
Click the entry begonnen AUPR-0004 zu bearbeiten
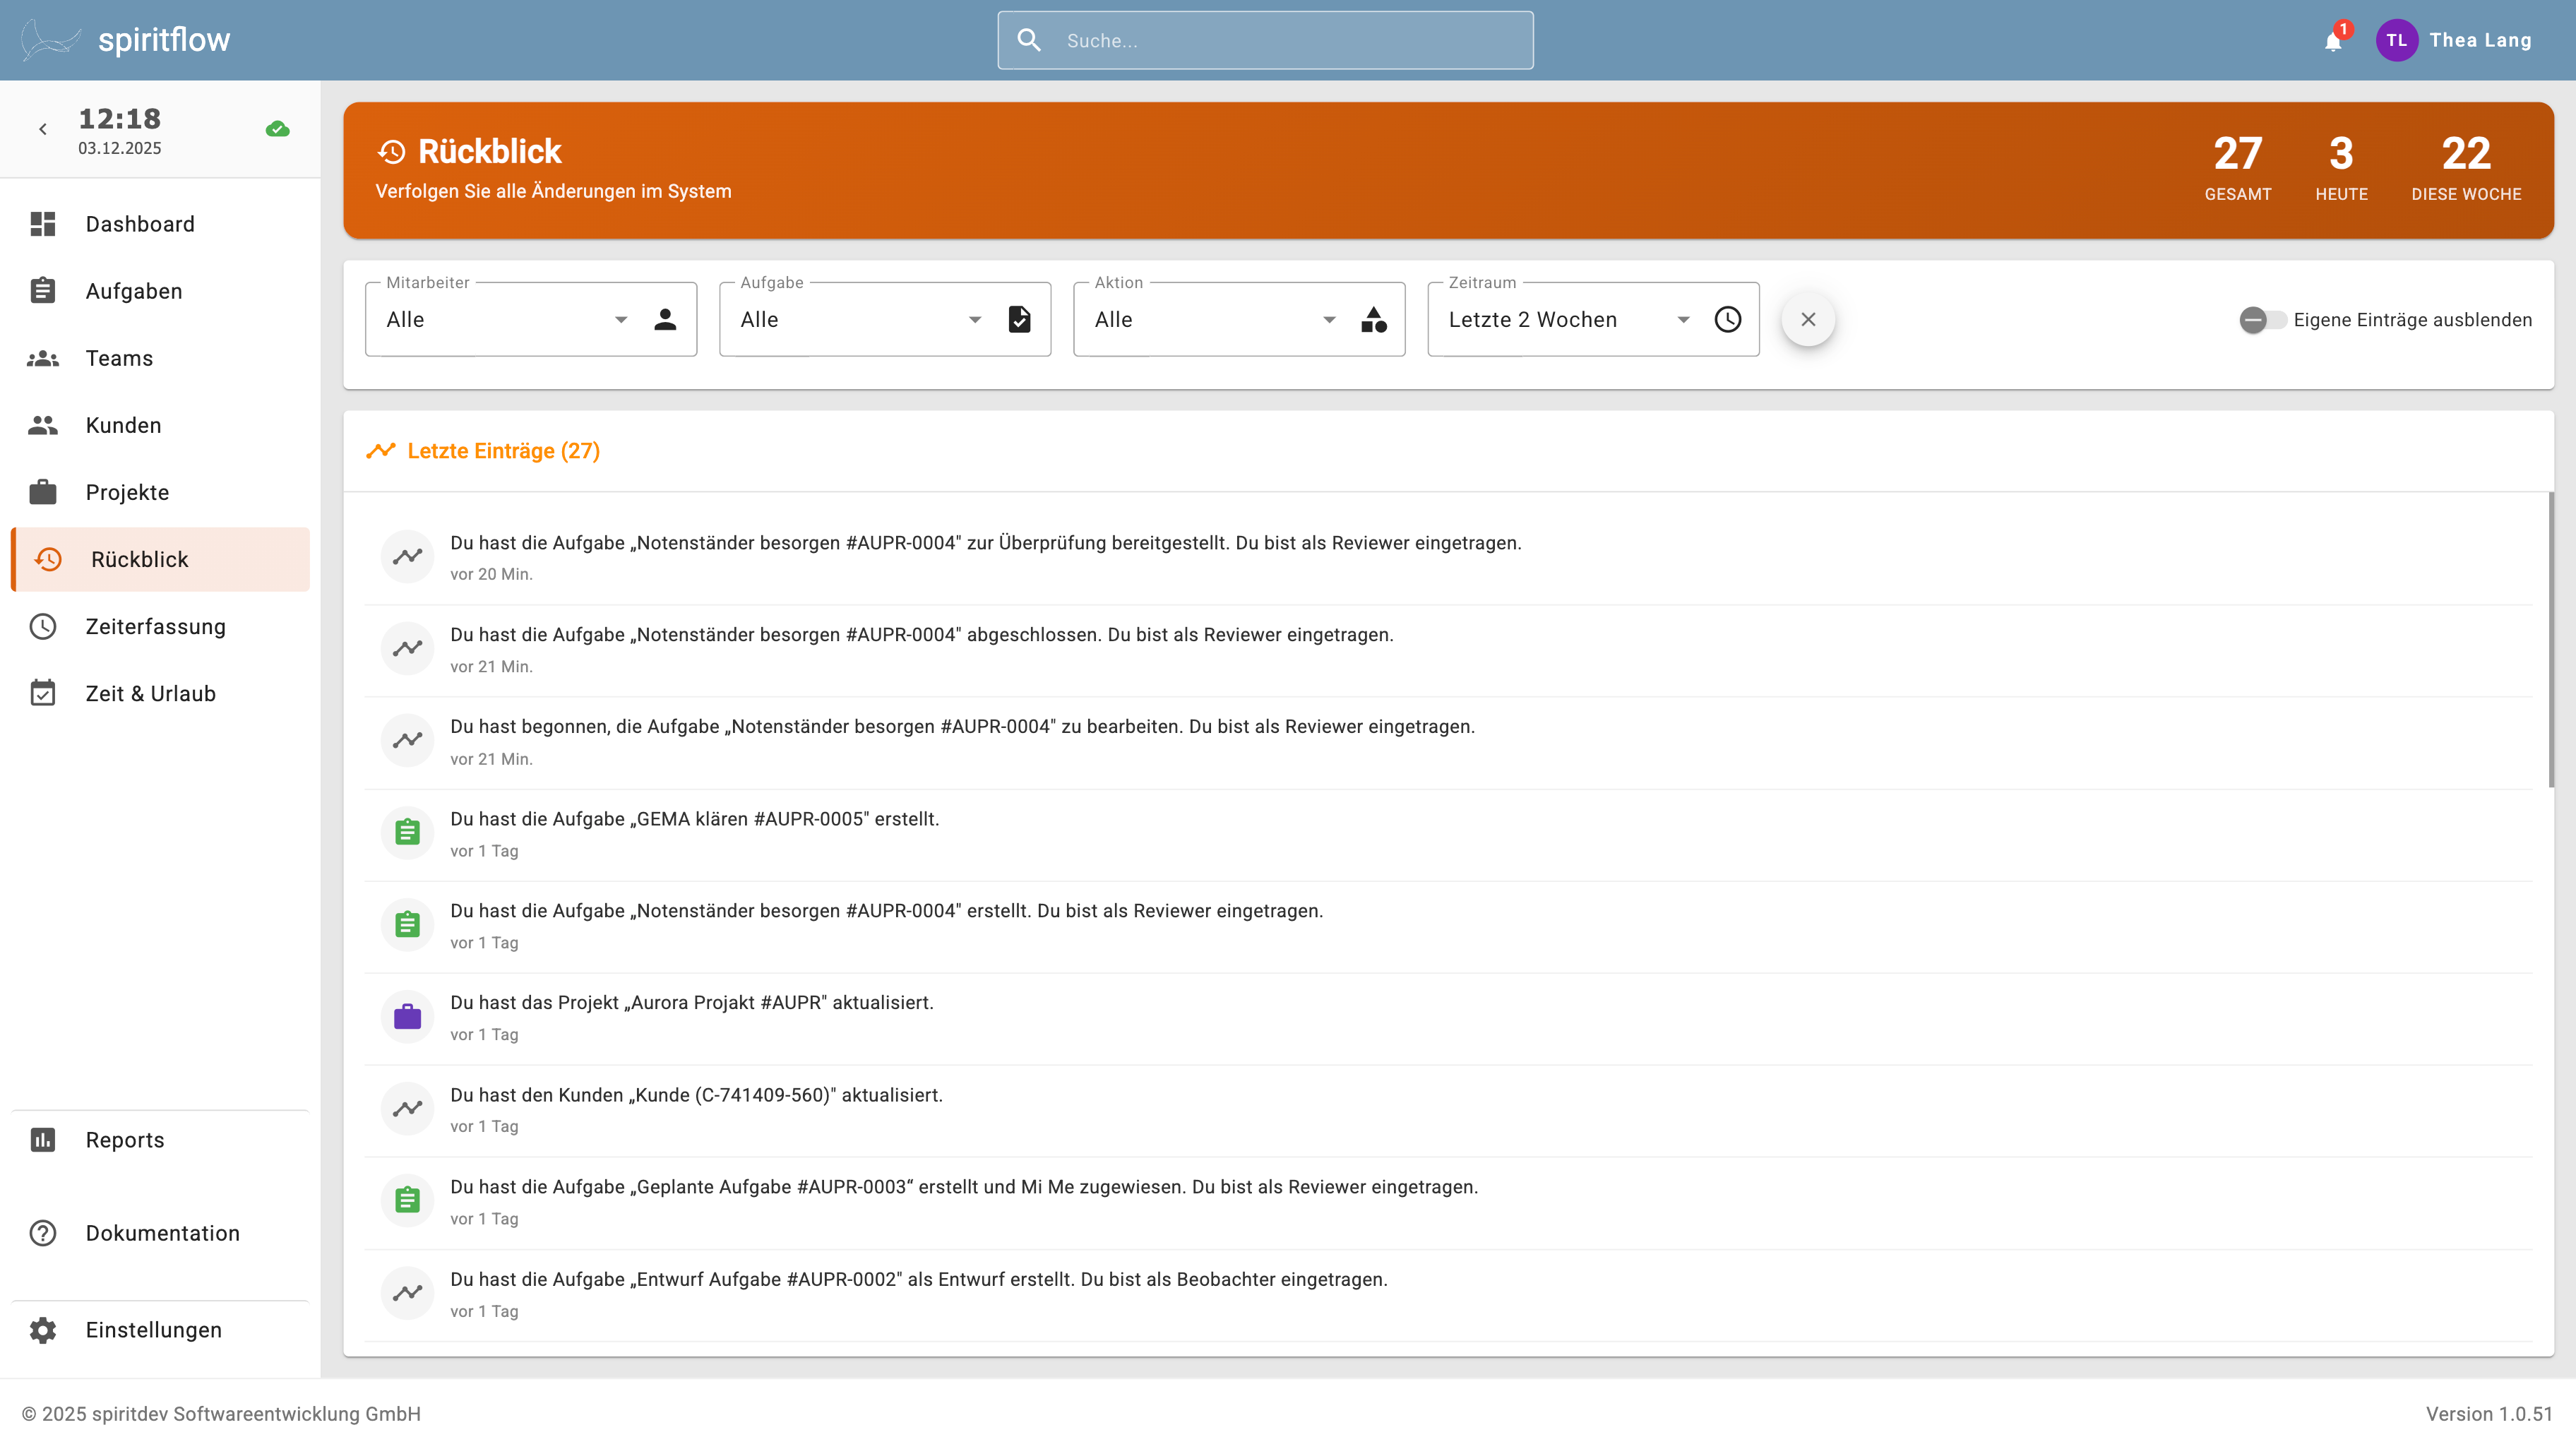click(x=1448, y=742)
